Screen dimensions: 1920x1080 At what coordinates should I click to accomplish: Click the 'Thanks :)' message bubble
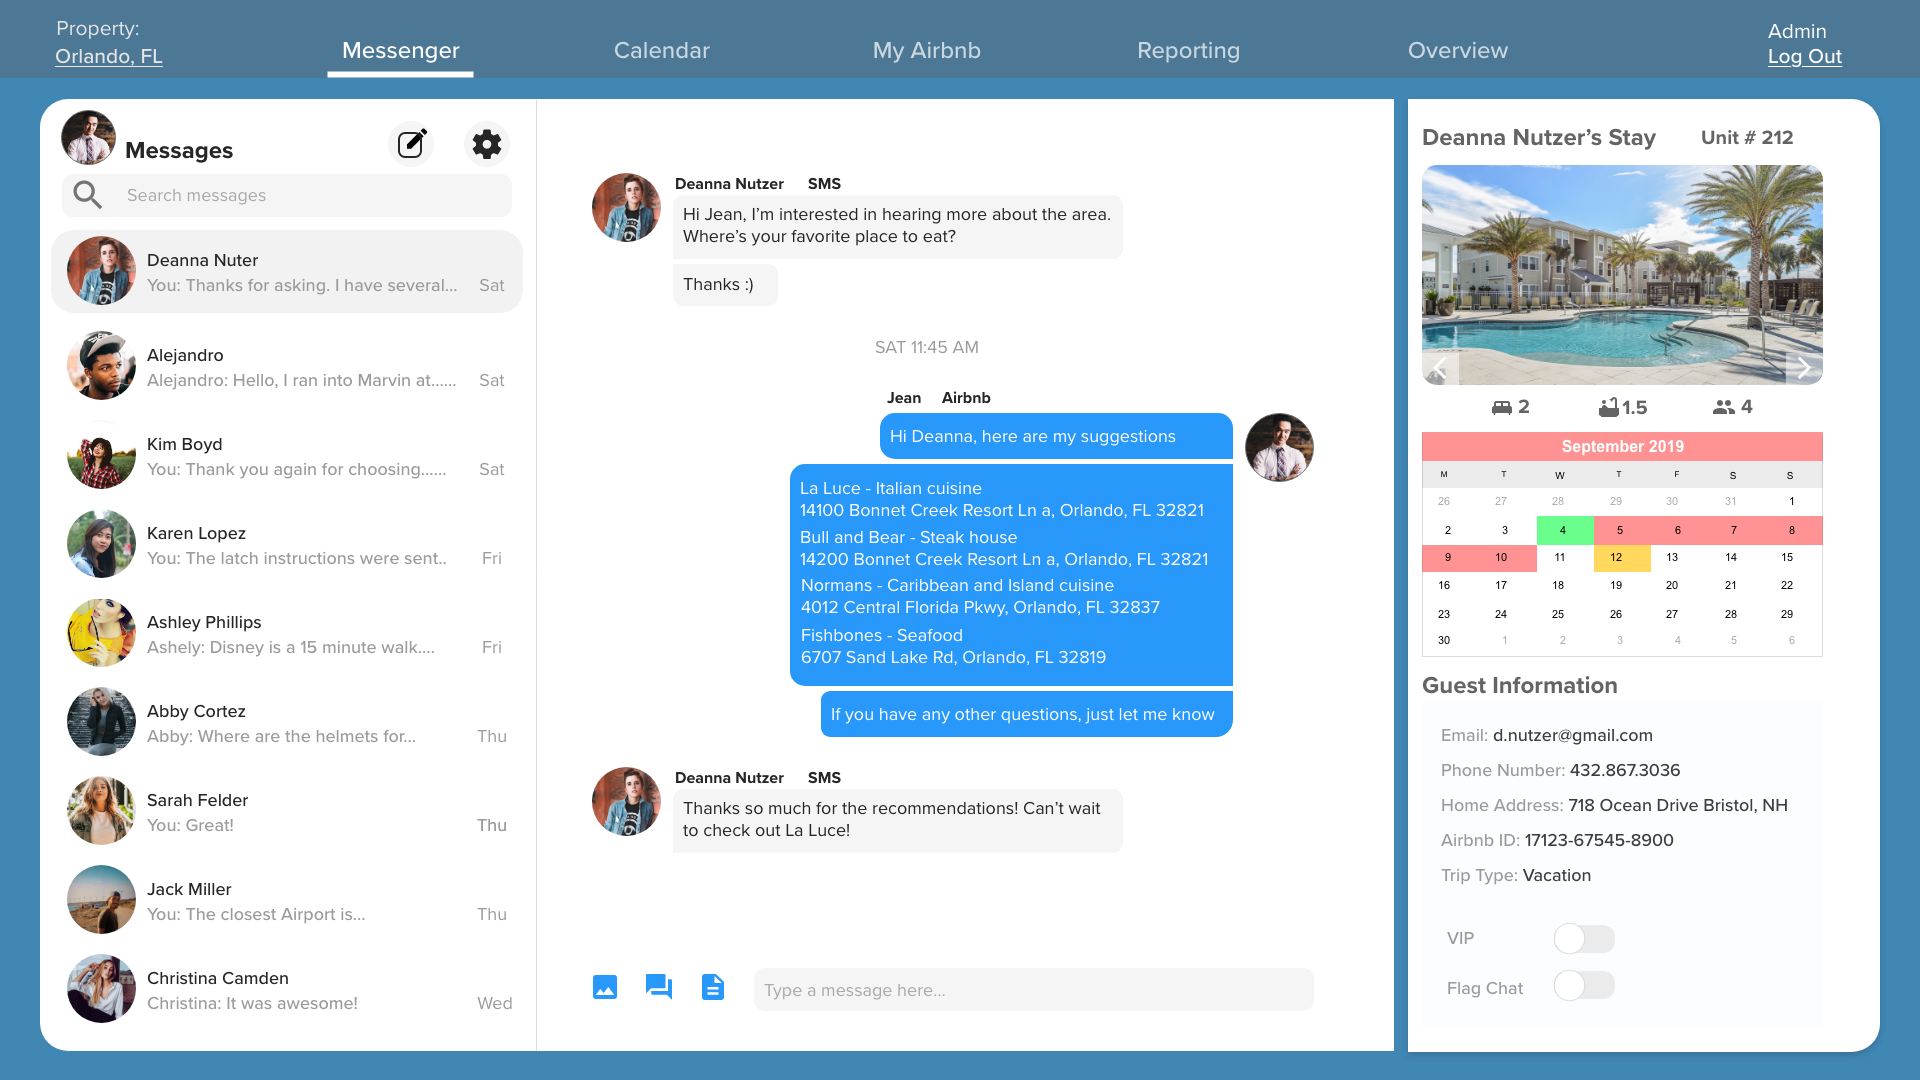tap(725, 285)
